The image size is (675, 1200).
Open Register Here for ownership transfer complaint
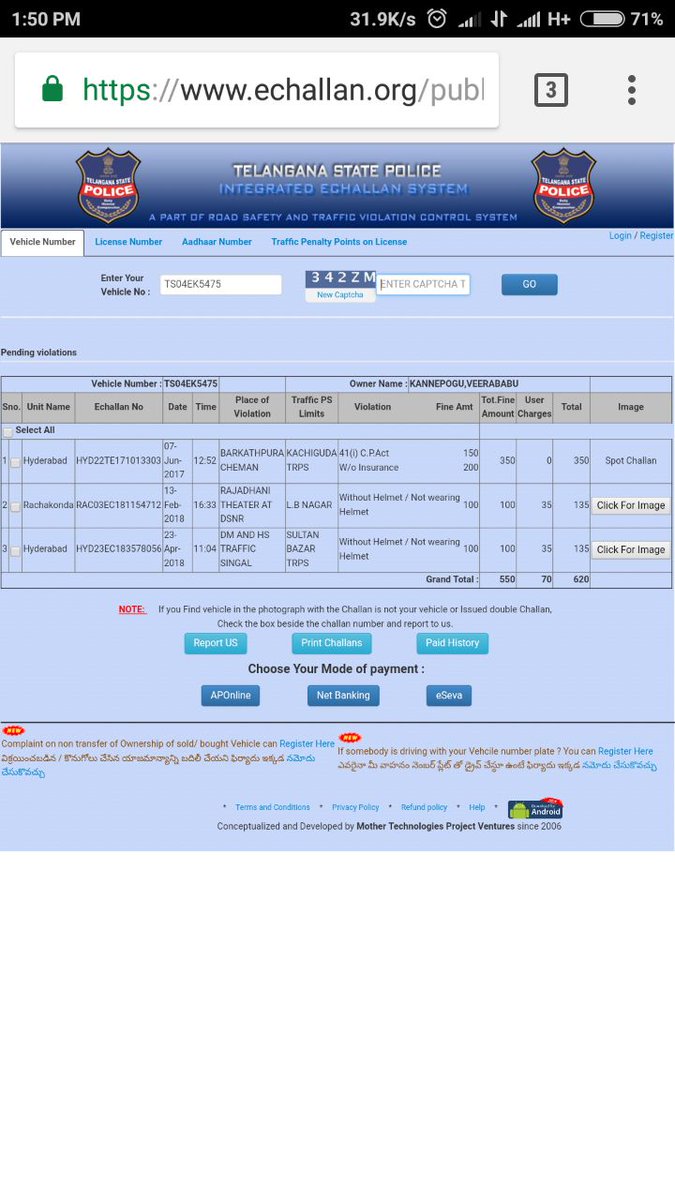[307, 744]
